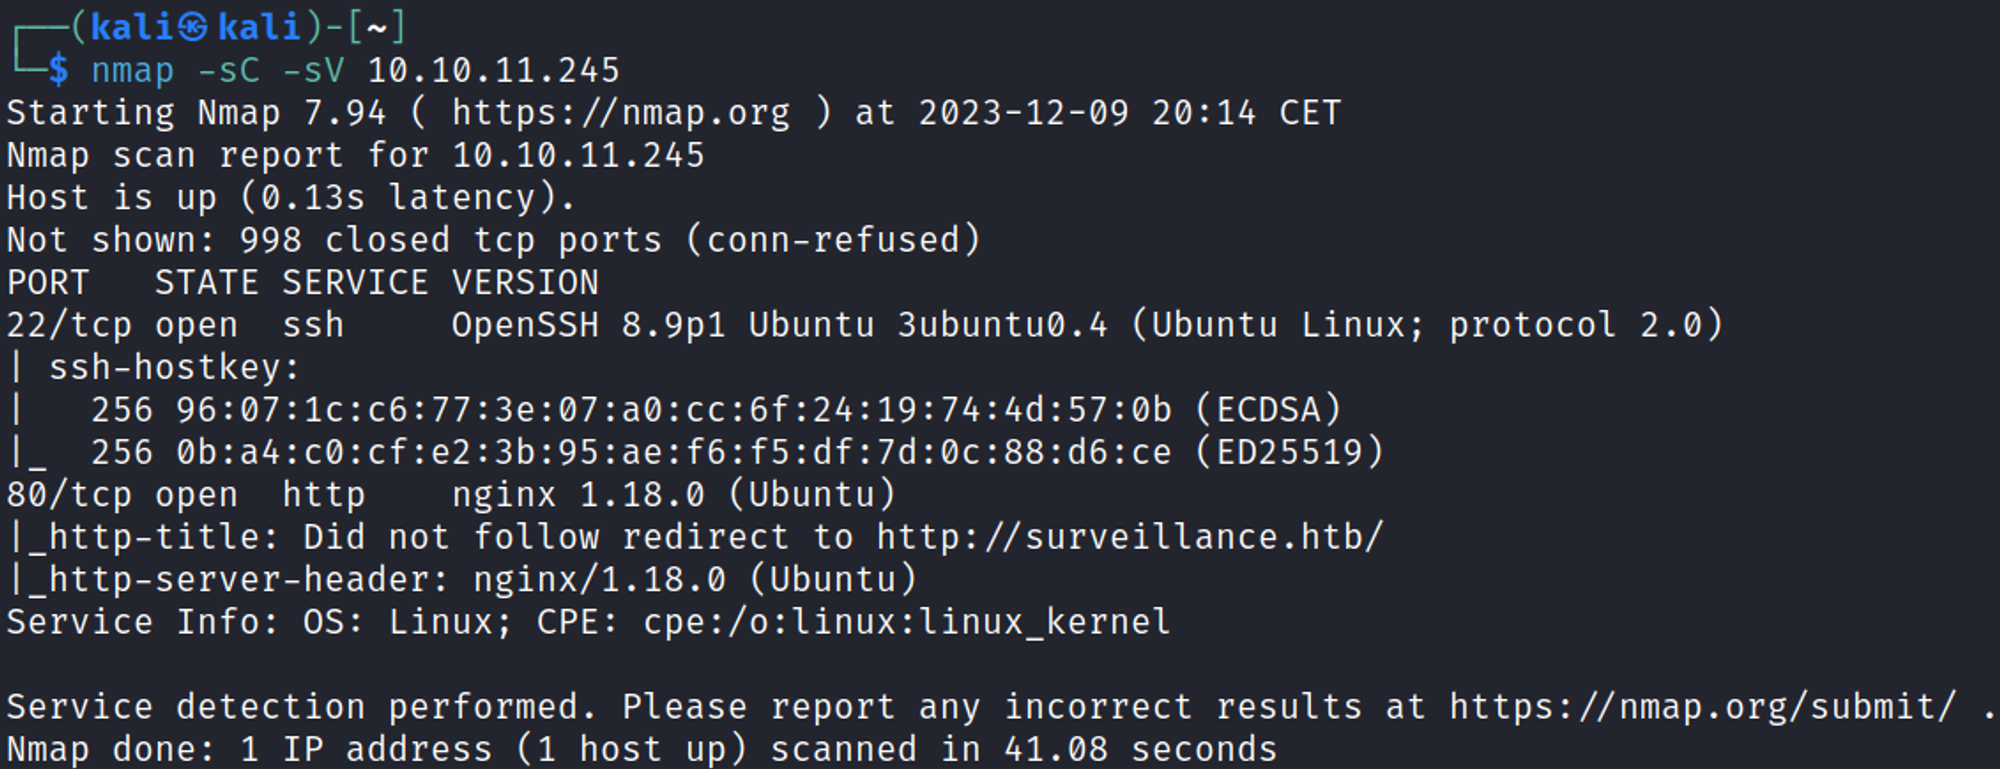The width and height of the screenshot is (2000, 769).
Task: Click the tilde directory in the prompt
Action: coord(377,27)
